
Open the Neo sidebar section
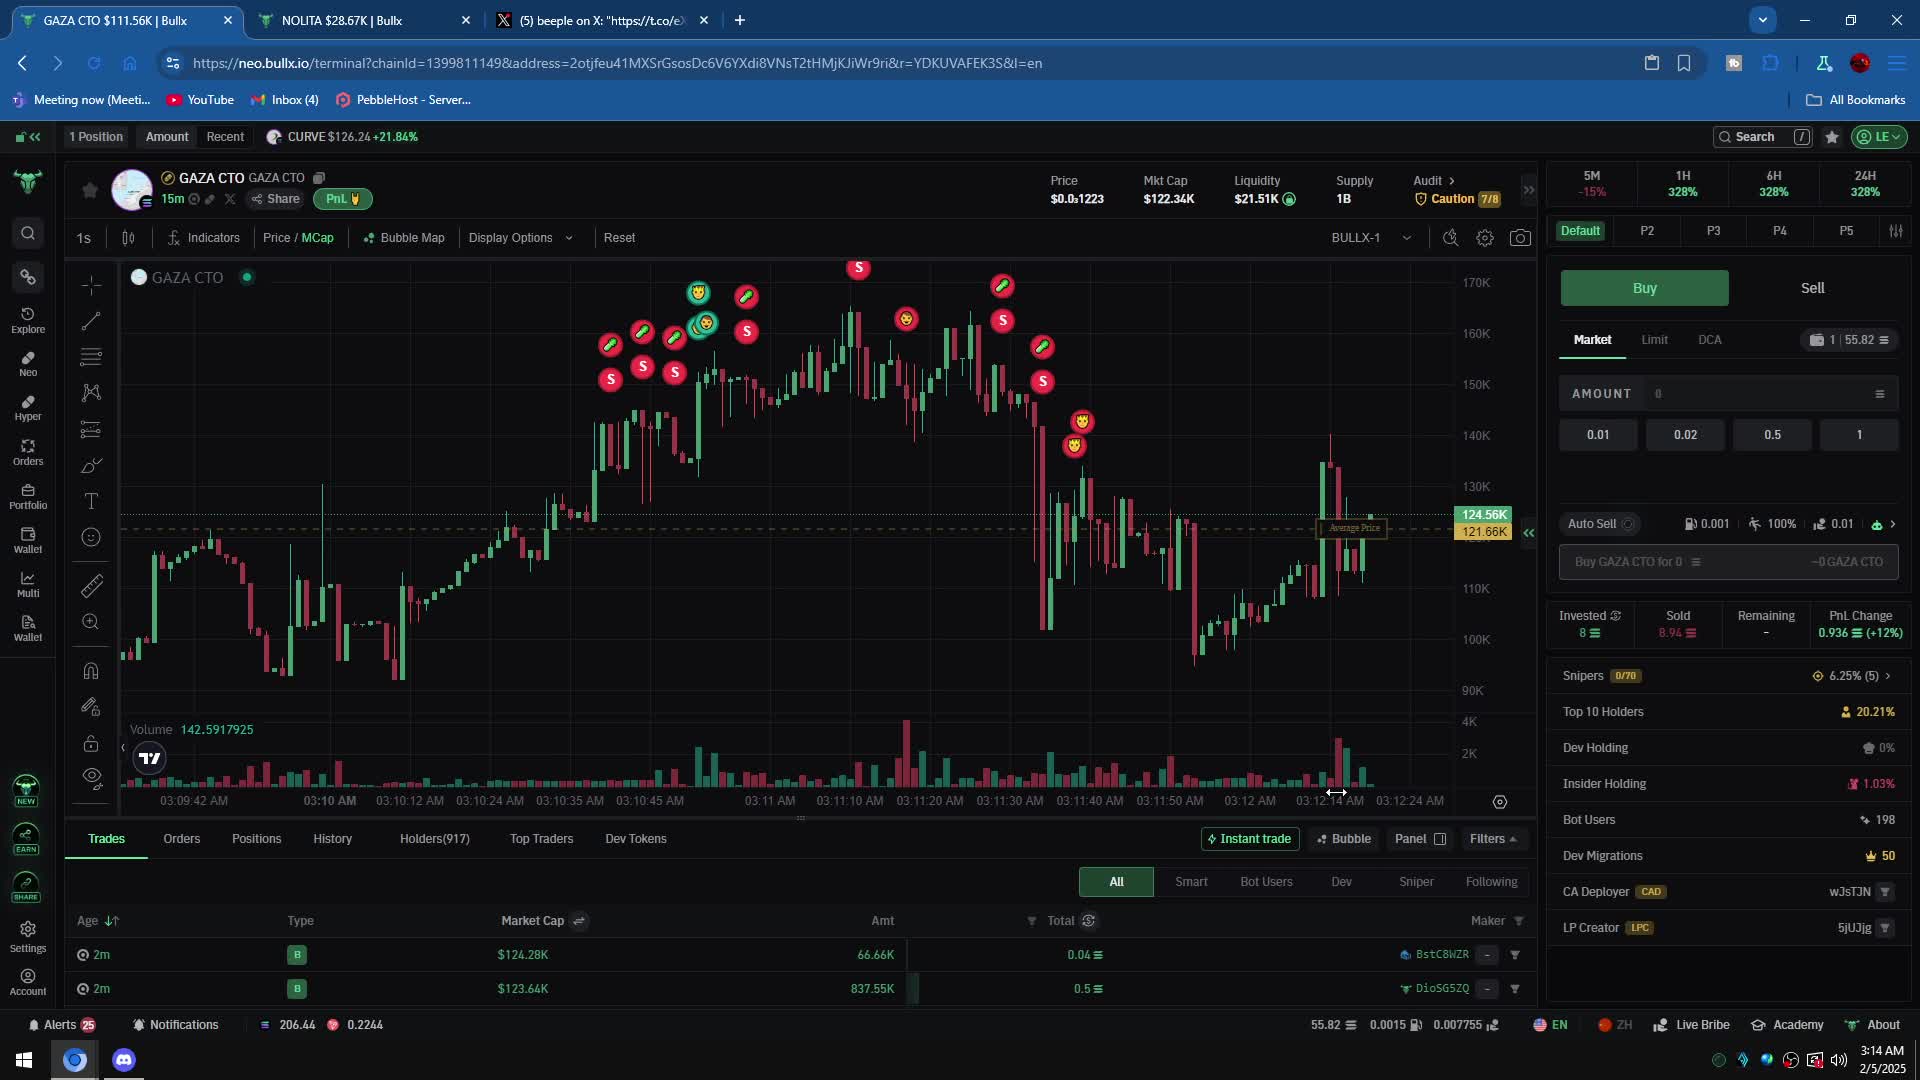(x=28, y=364)
